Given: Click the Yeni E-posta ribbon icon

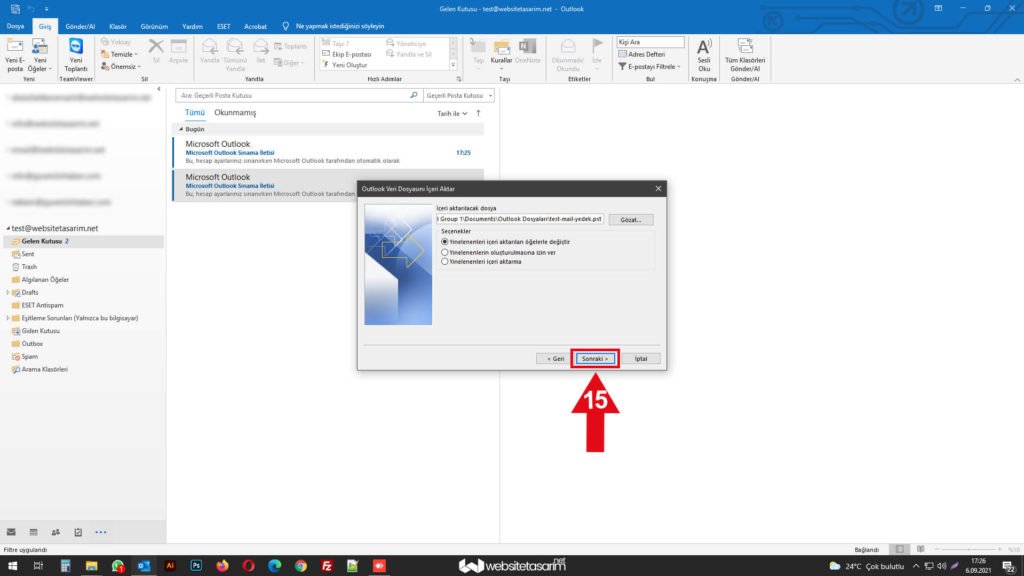Looking at the screenshot, I should tap(14, 52).
